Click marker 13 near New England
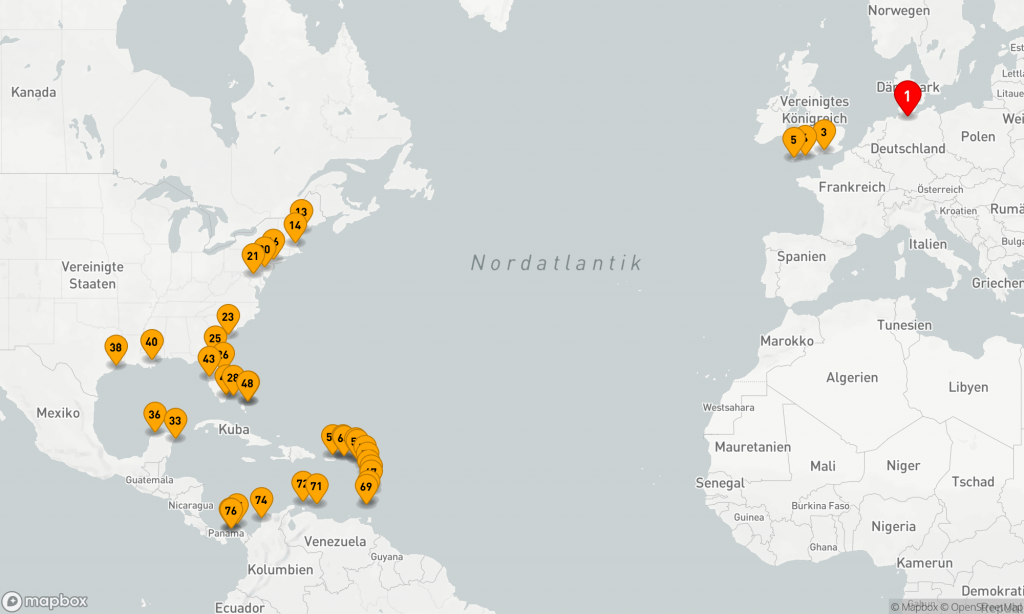1024x614 pixels. (x=301, y=212)
